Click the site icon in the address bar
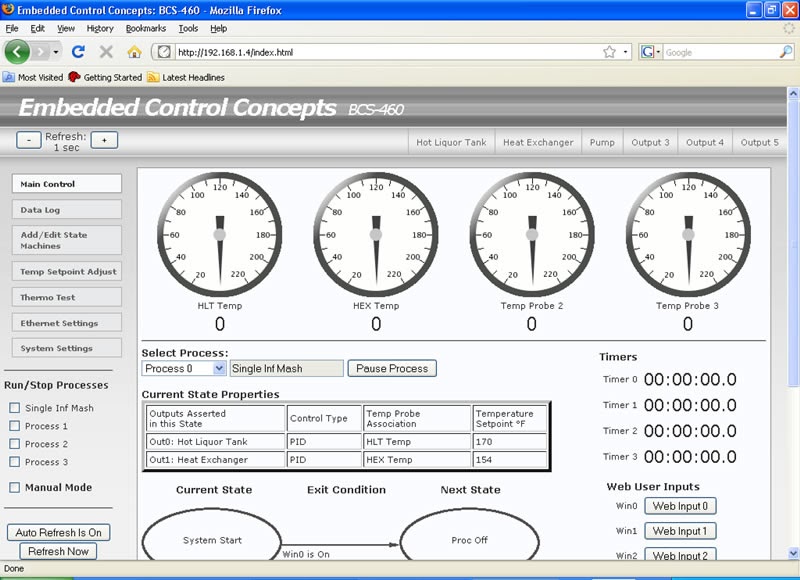Image resolution: width=800 pixels, height=580 pixels. 165,52
